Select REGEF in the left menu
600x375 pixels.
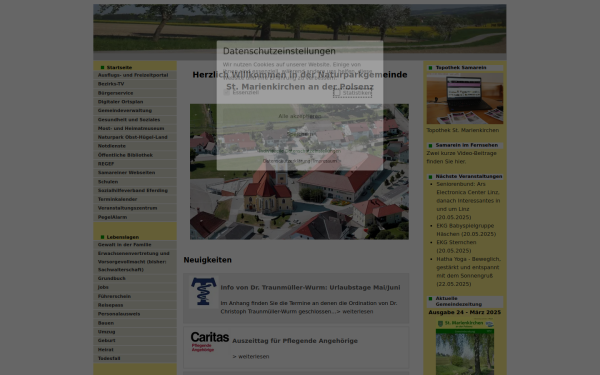coord(135,164)
